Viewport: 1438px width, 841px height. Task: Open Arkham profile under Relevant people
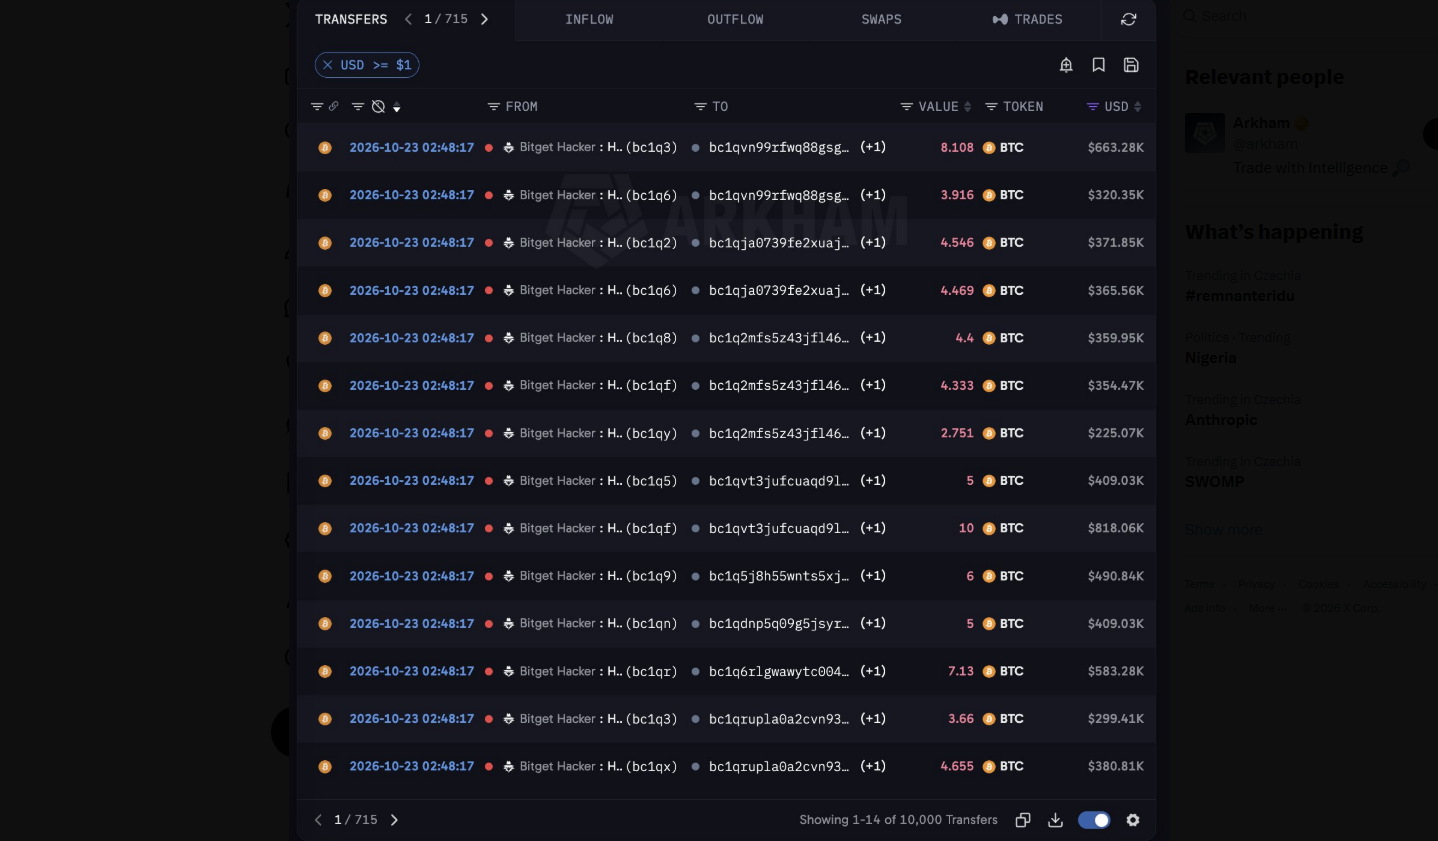[x=1261, y=123]
